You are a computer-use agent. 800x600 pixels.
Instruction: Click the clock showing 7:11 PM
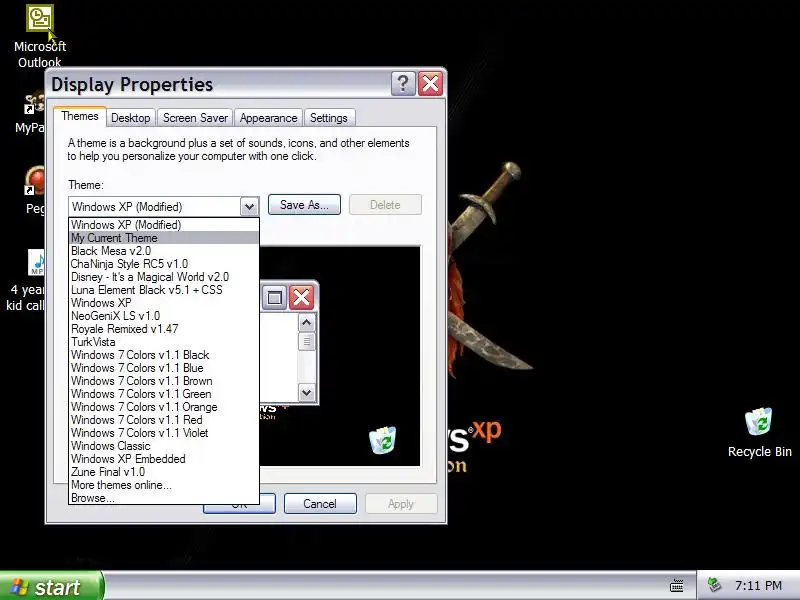pos(759,586)
